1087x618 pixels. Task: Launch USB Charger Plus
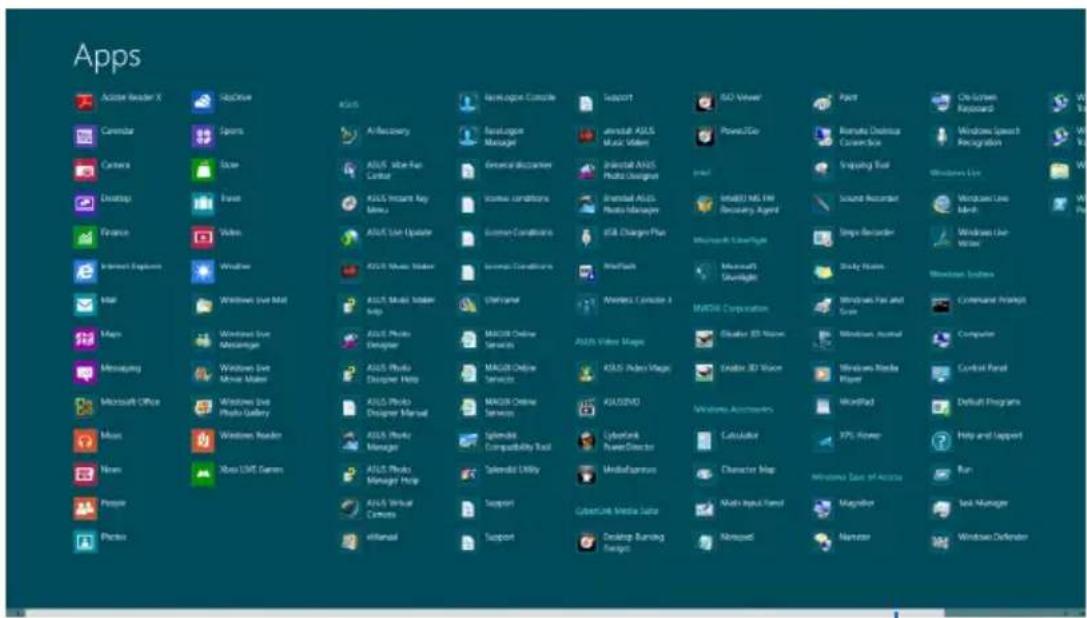click(621, 237)
